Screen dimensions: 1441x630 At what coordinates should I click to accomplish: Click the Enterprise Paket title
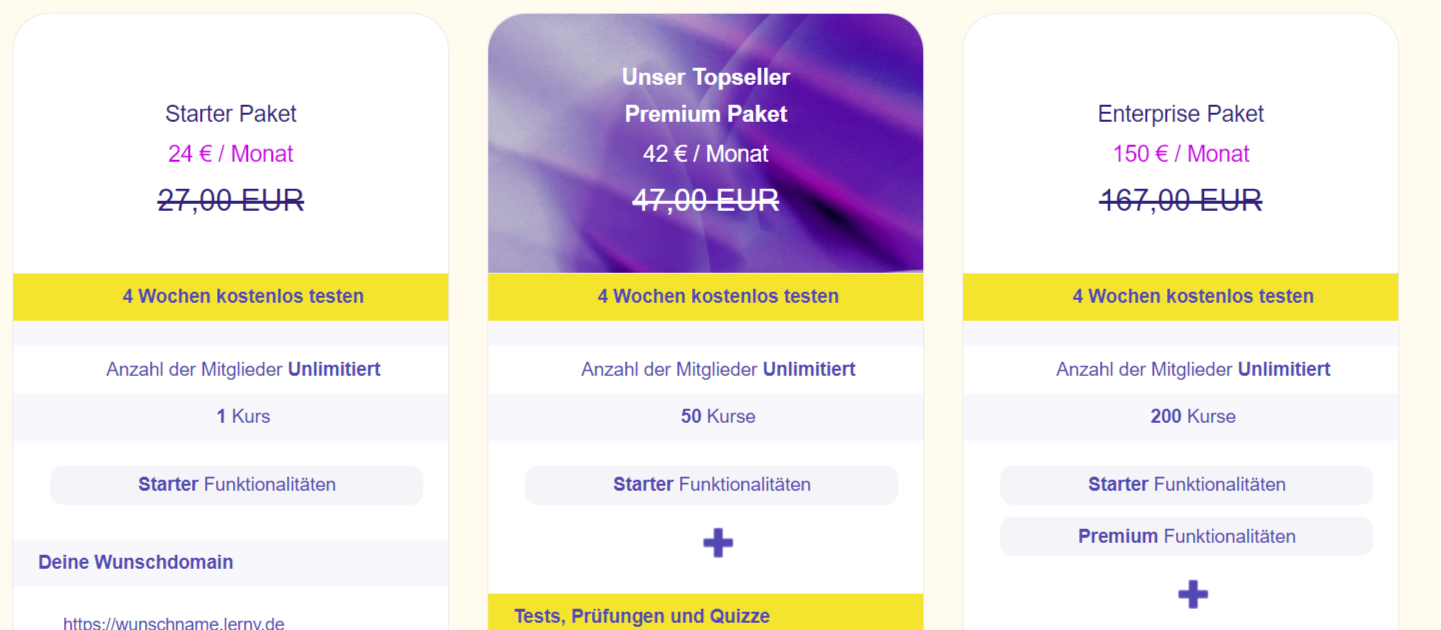(x=1181, y=114)
